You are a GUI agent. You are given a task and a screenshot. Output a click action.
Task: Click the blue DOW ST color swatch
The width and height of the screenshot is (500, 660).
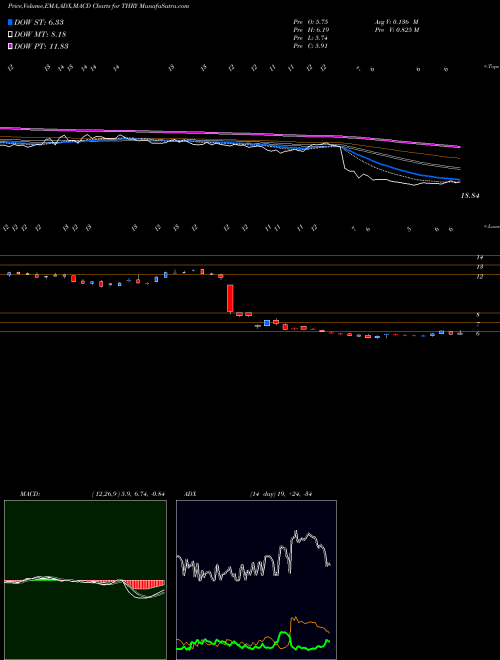click(x=10, y=22)
